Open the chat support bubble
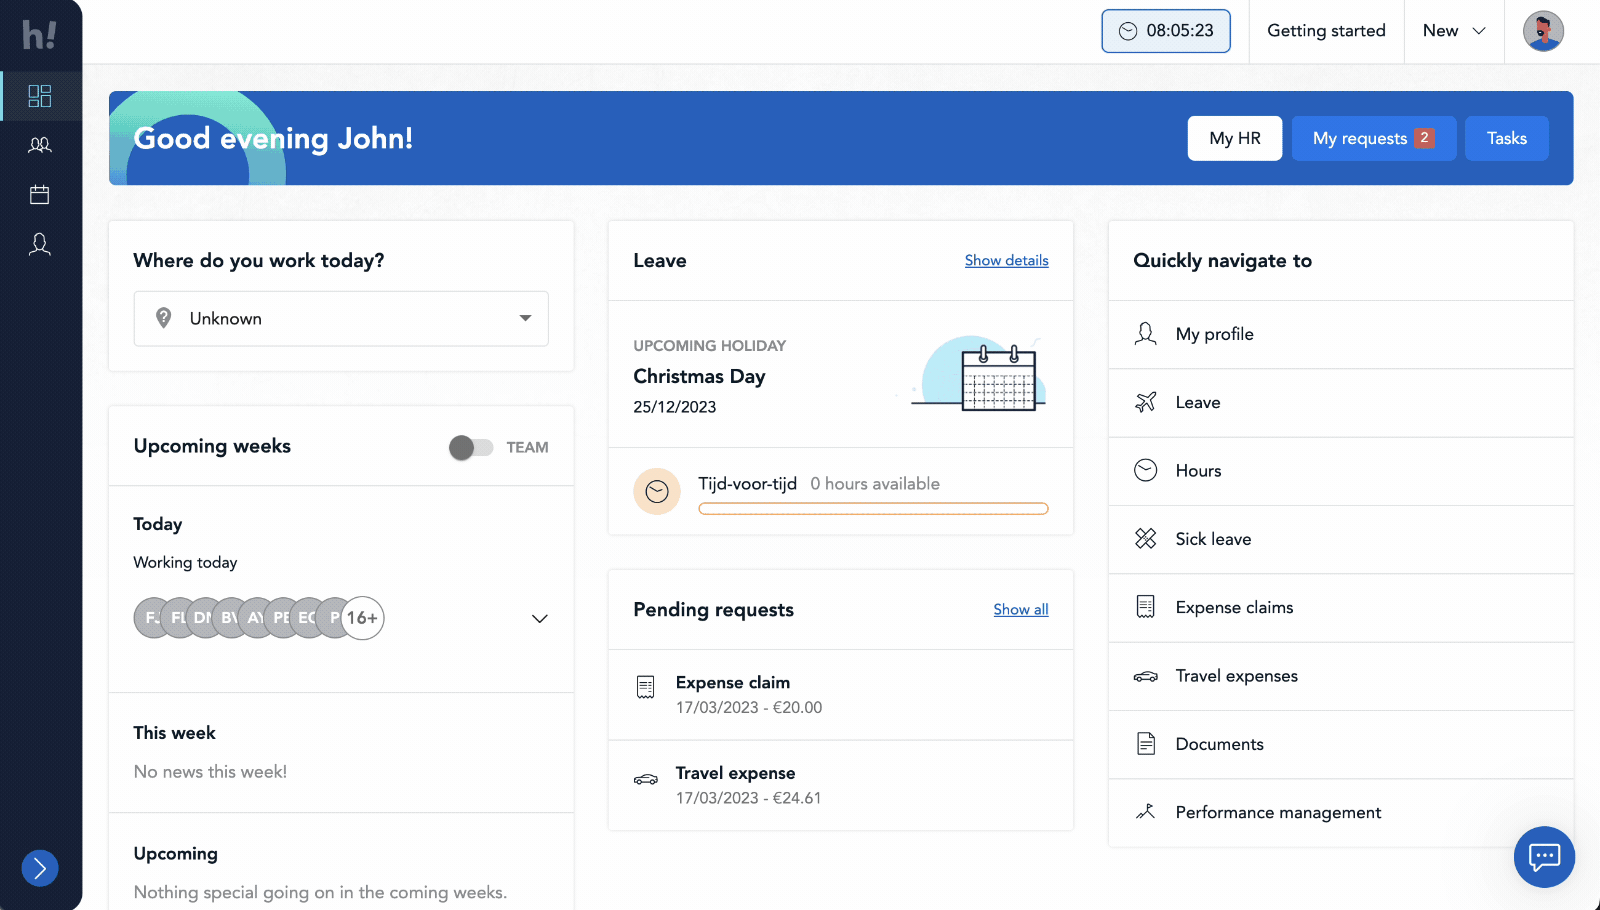Viewport: 1600px width, 910px height. click(x=1544, y=857)
